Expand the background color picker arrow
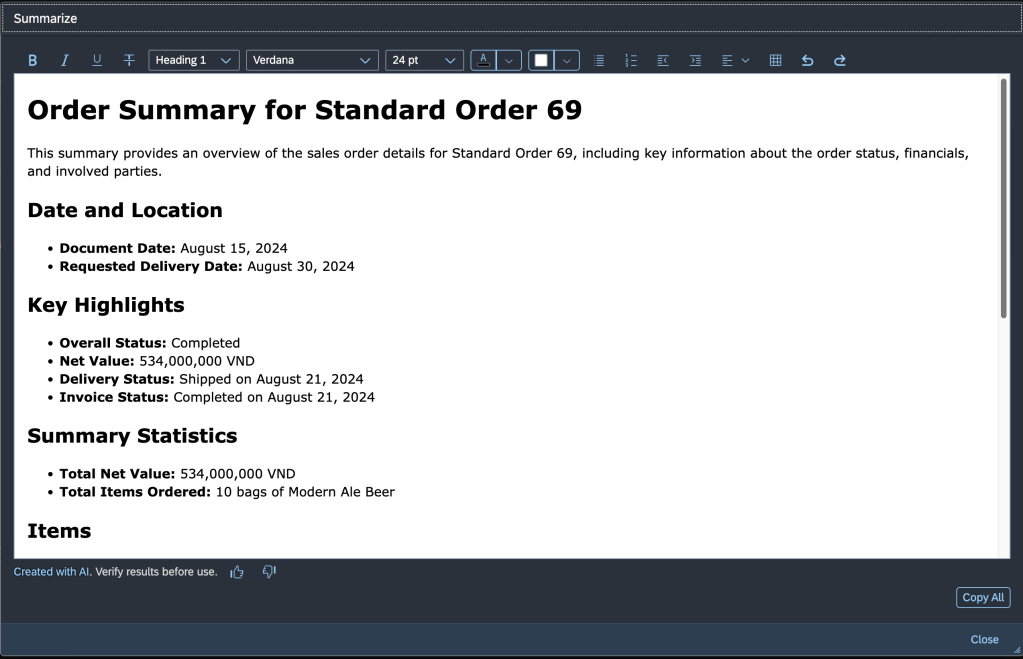The width and height of the screenshot is (1023, 659). click(x=568, y=60)
